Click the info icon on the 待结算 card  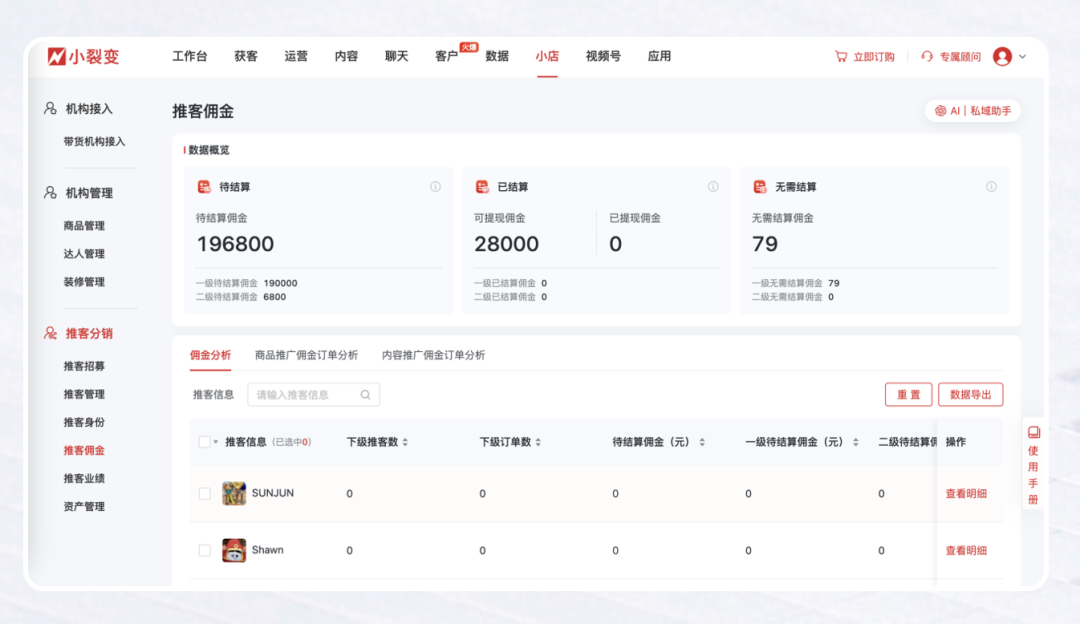pyautogui.click(x=434, y=186)
